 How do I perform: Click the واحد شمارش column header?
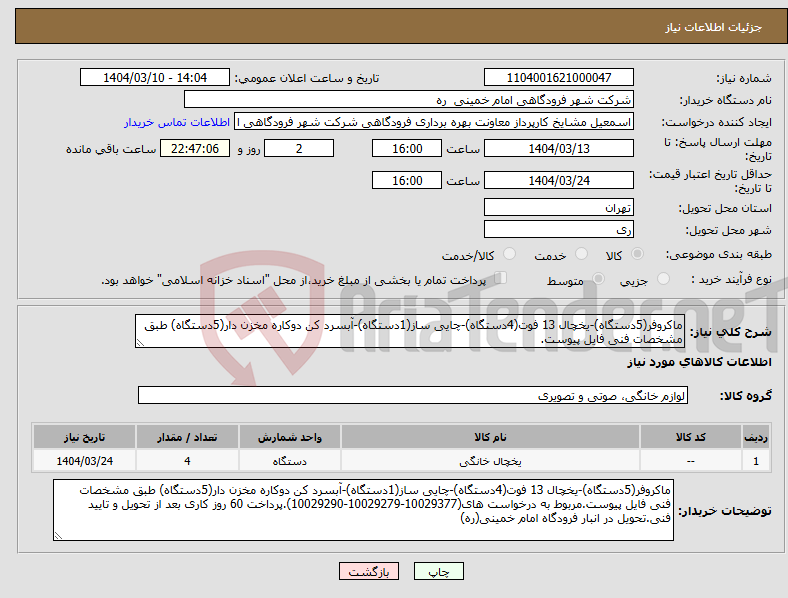pyautogui.click(x=290, y=437)
